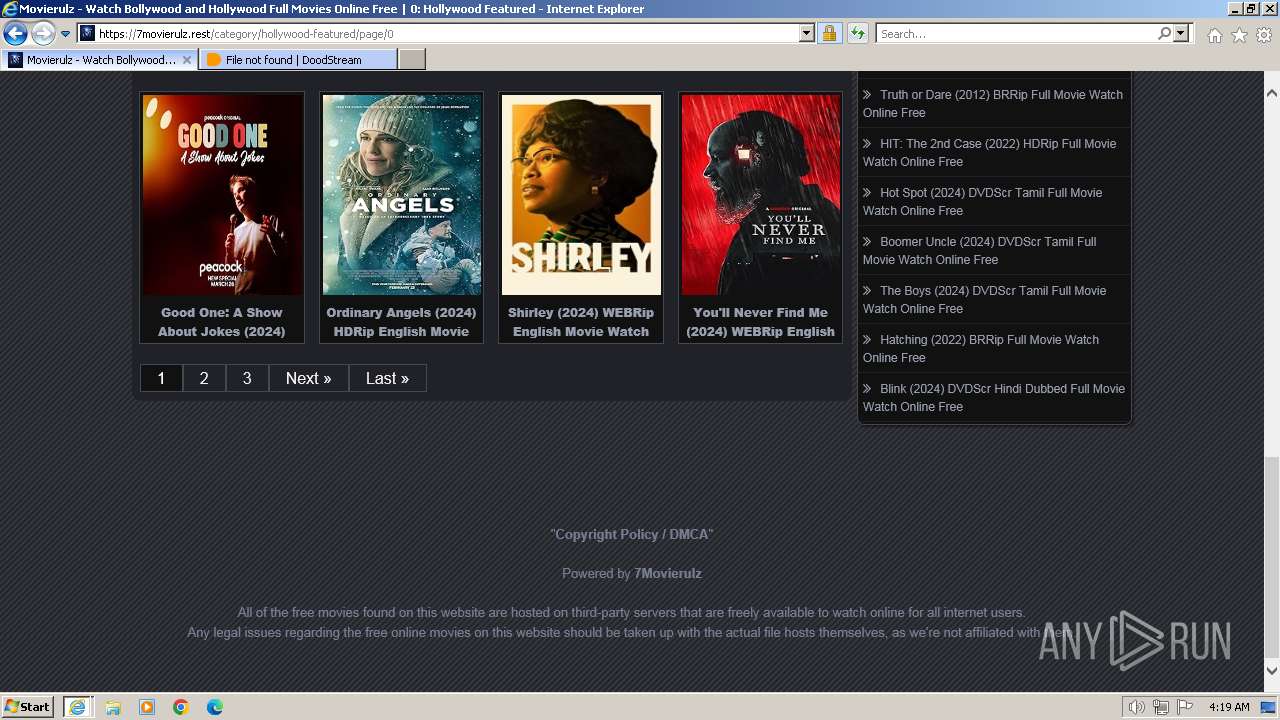Click the magnifier search icon

1164,33
